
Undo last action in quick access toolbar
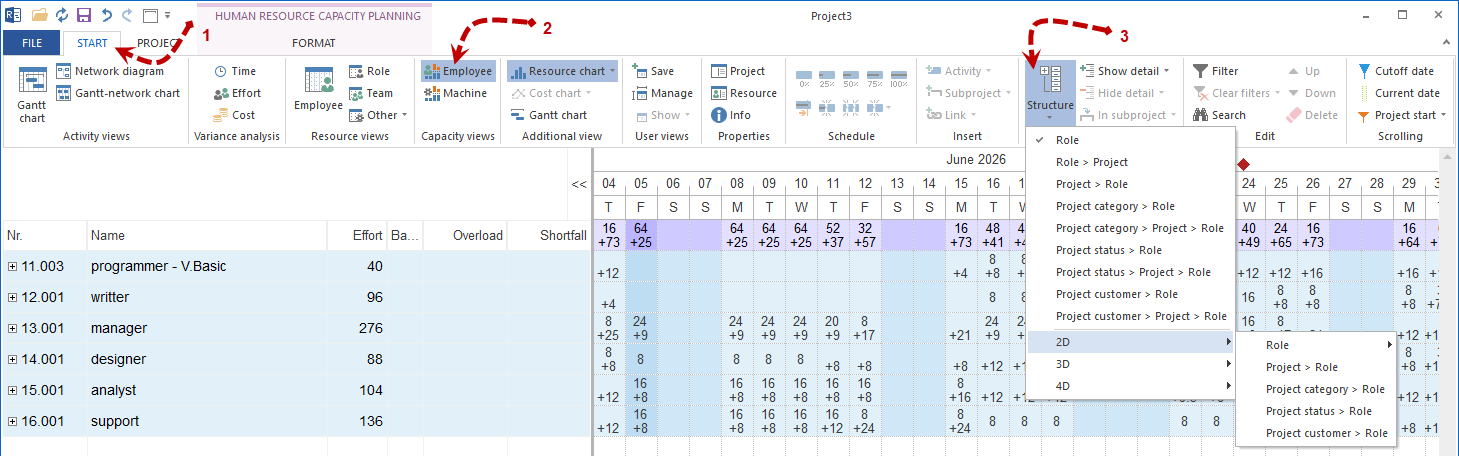[x=105, y=16]
